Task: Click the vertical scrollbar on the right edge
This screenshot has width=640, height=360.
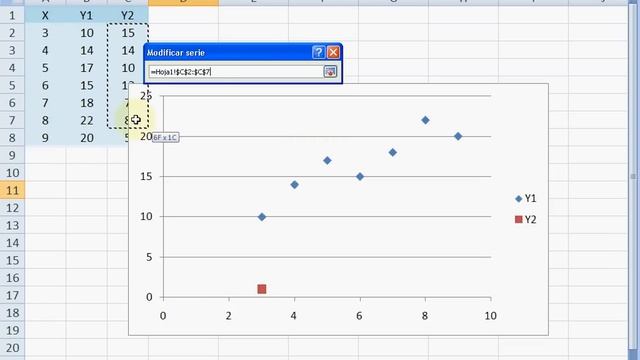Action: pos(633,177)
